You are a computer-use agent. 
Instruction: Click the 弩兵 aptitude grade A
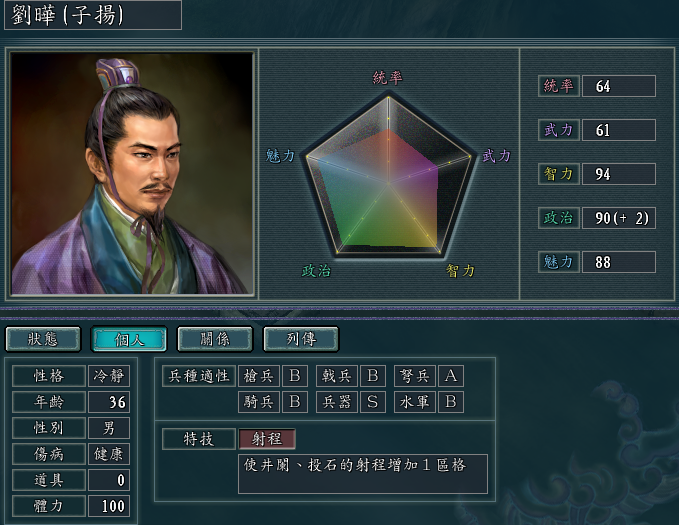[451, 376]
